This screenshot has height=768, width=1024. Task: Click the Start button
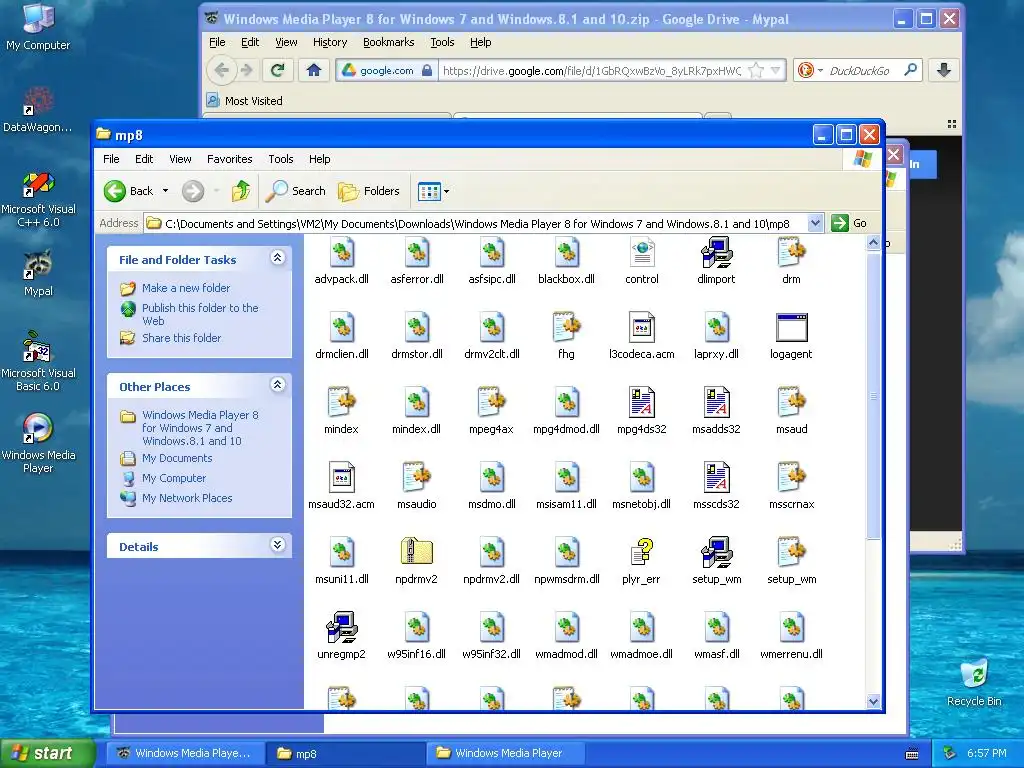point(47,753)
